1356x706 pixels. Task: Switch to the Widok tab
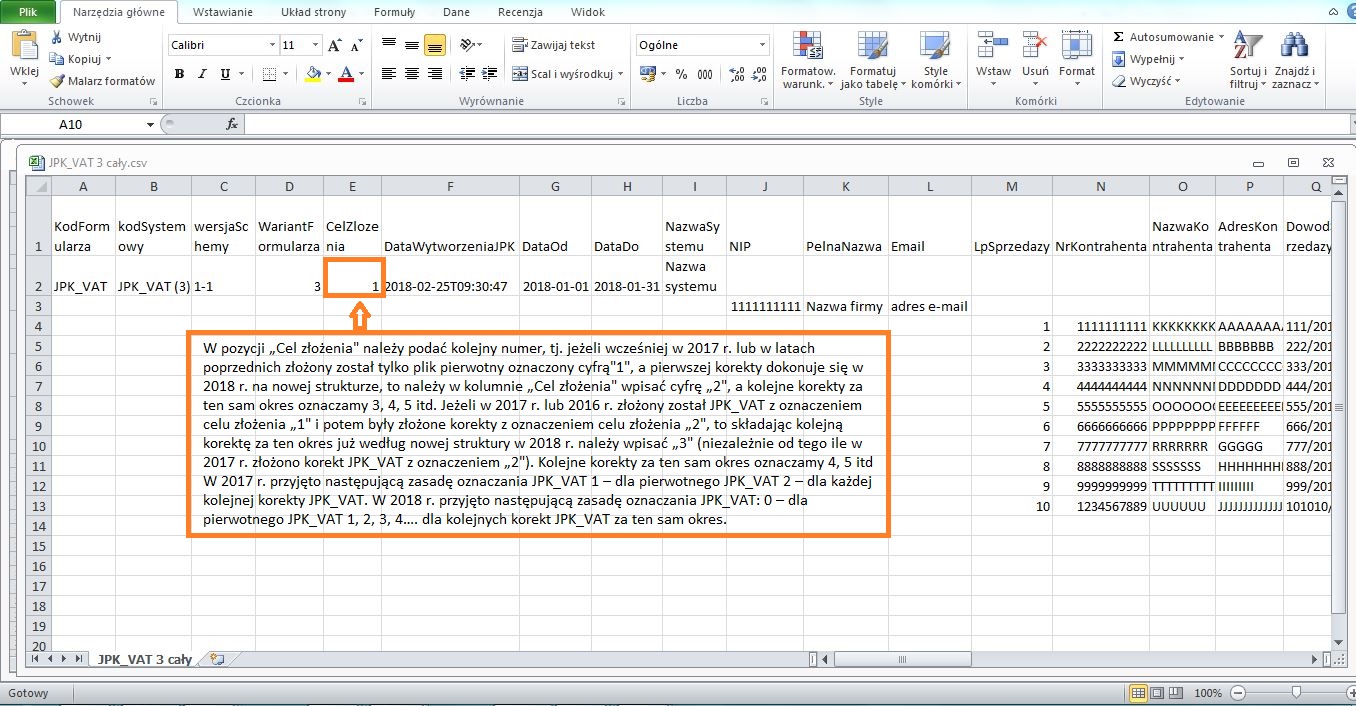pyautogui.click(x=587, y=12)
